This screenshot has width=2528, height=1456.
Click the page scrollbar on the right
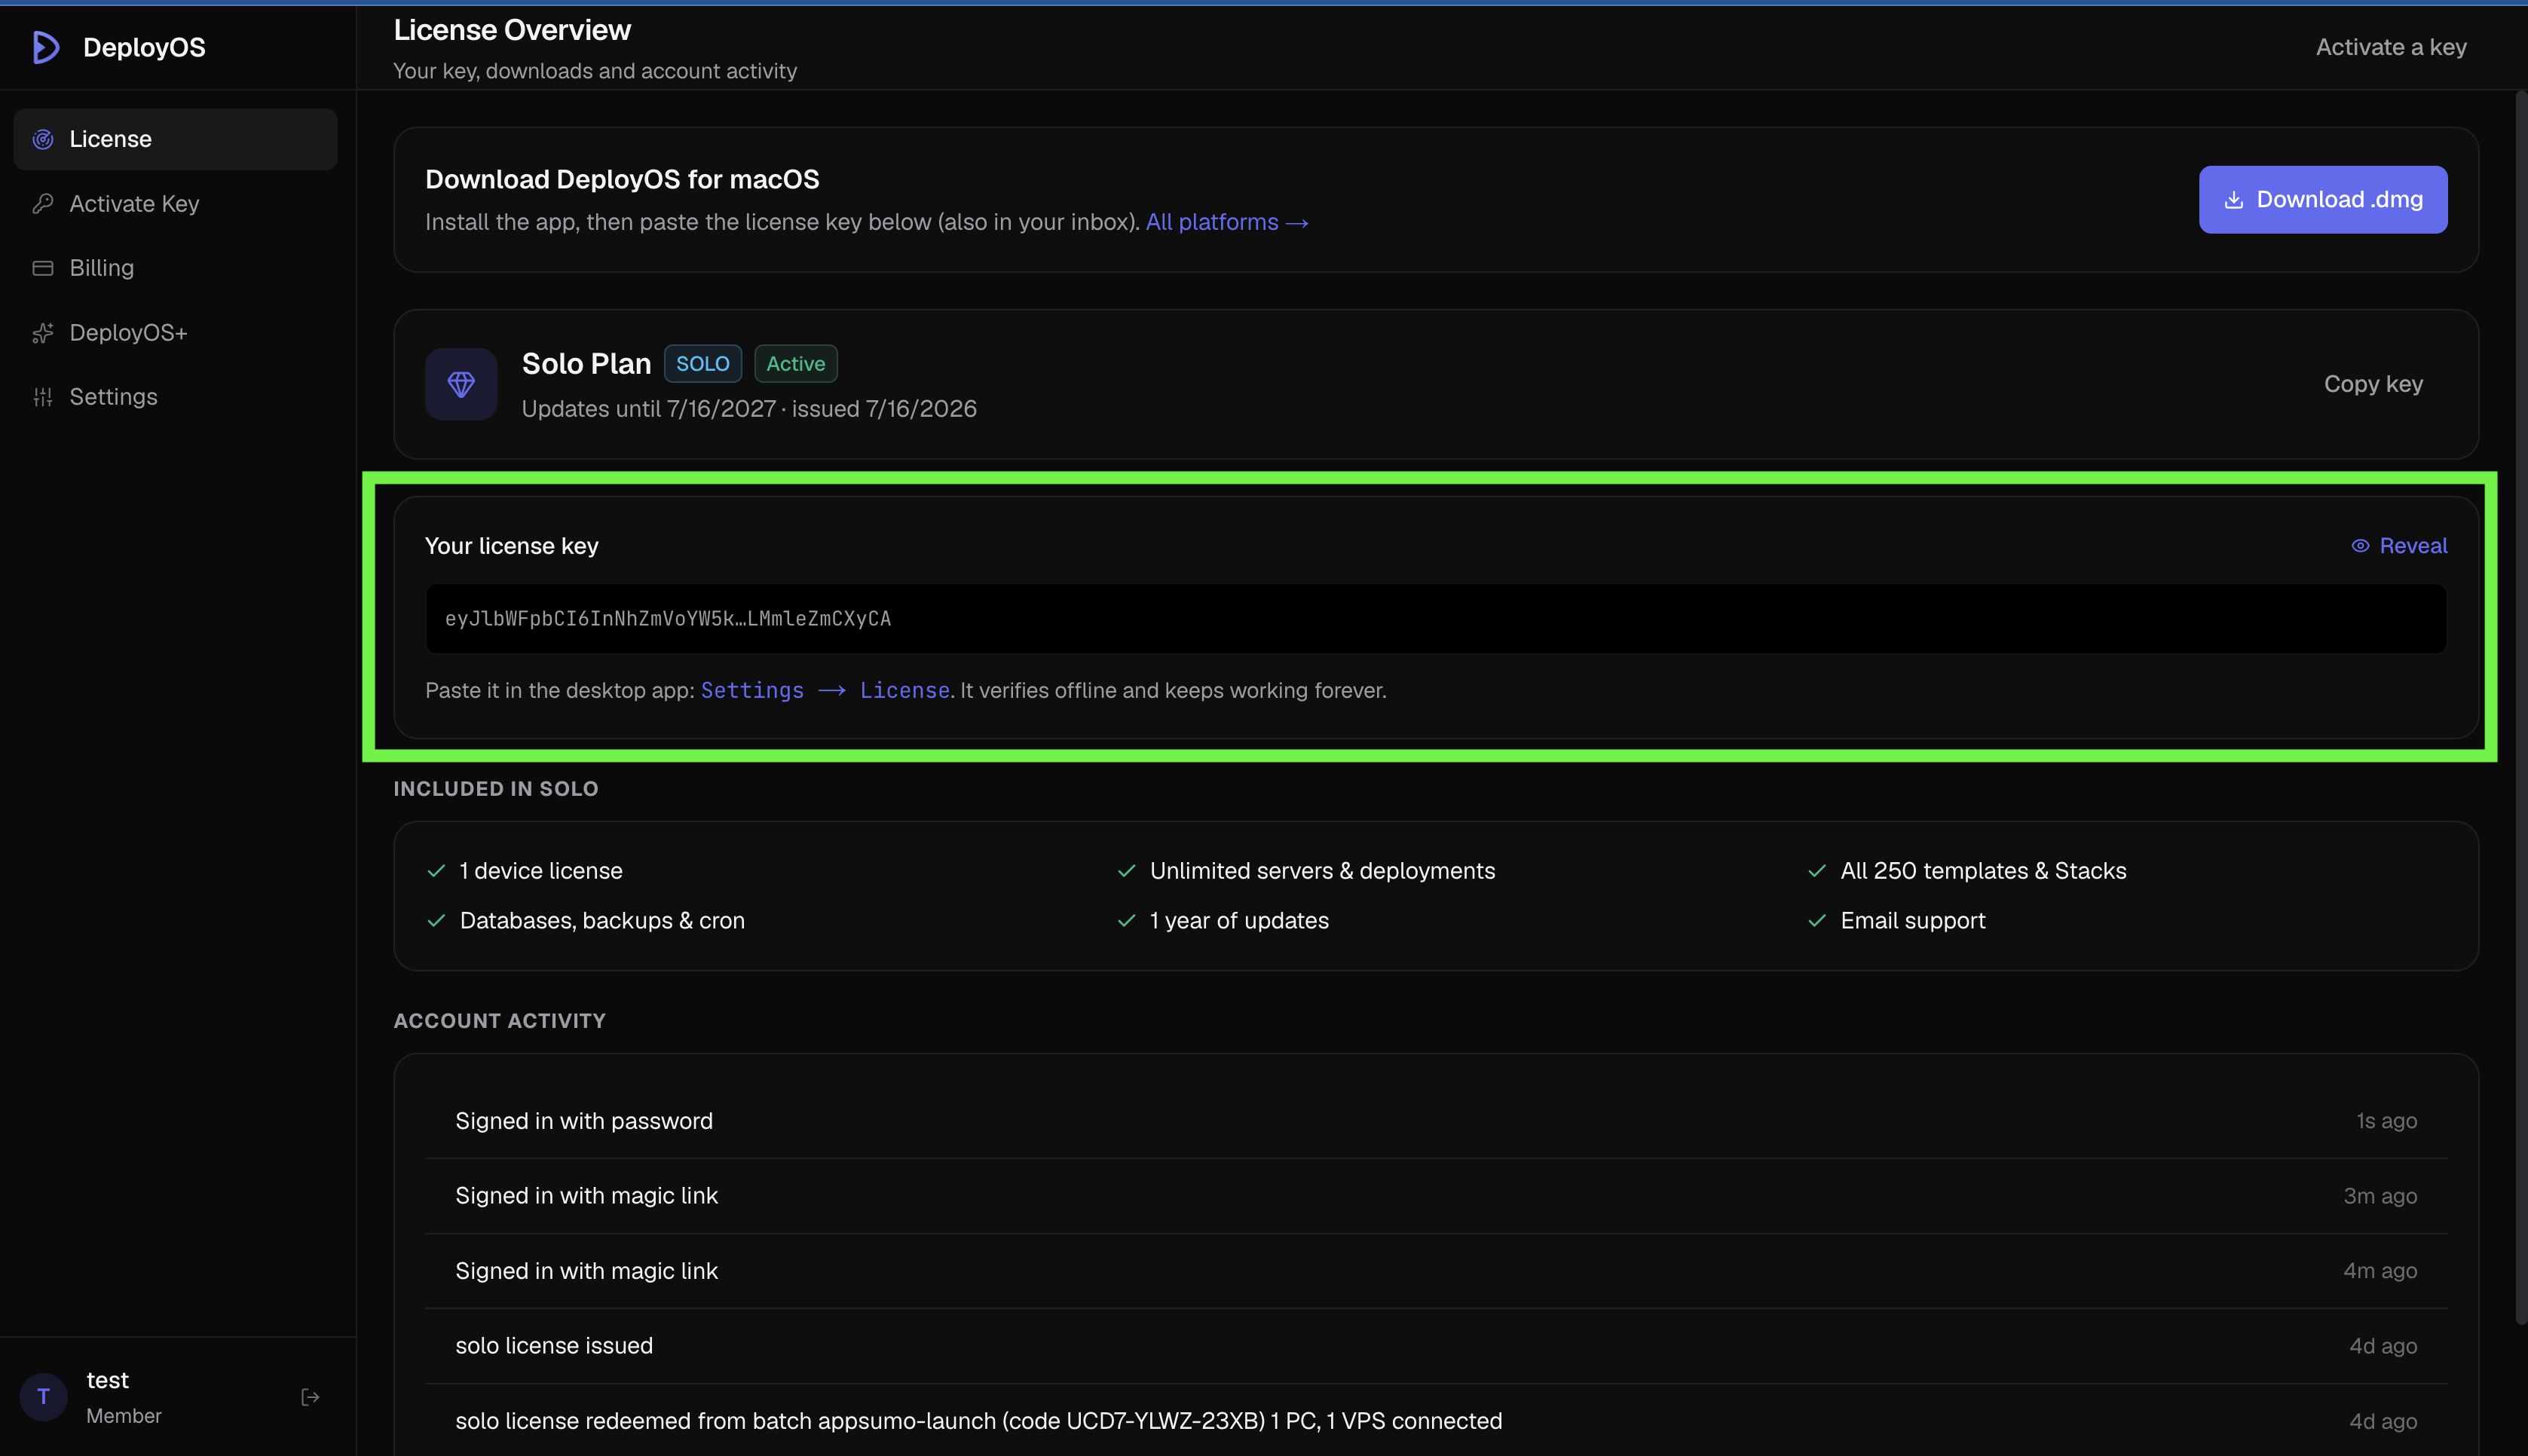coord(2519,708)
